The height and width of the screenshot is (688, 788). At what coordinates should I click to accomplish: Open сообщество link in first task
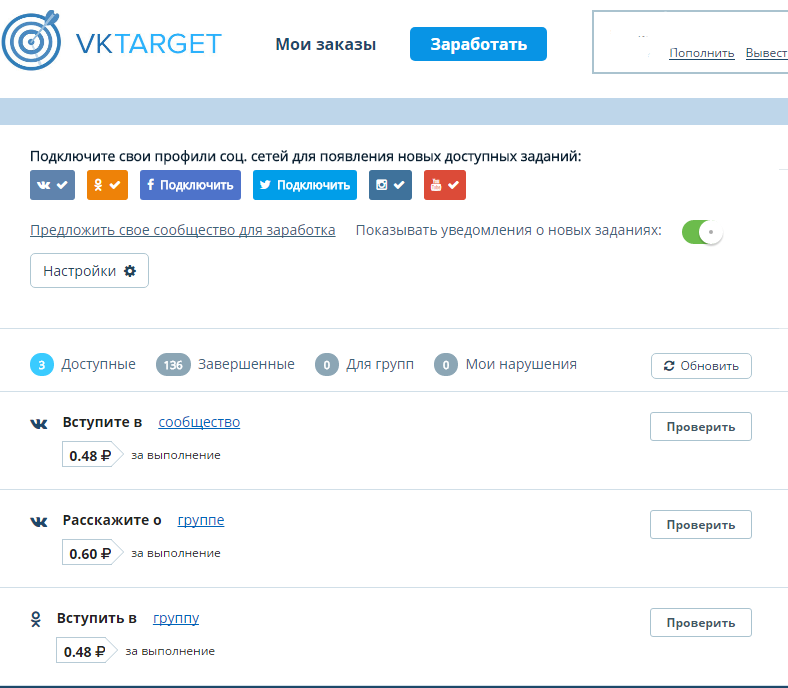click(200, 422)
